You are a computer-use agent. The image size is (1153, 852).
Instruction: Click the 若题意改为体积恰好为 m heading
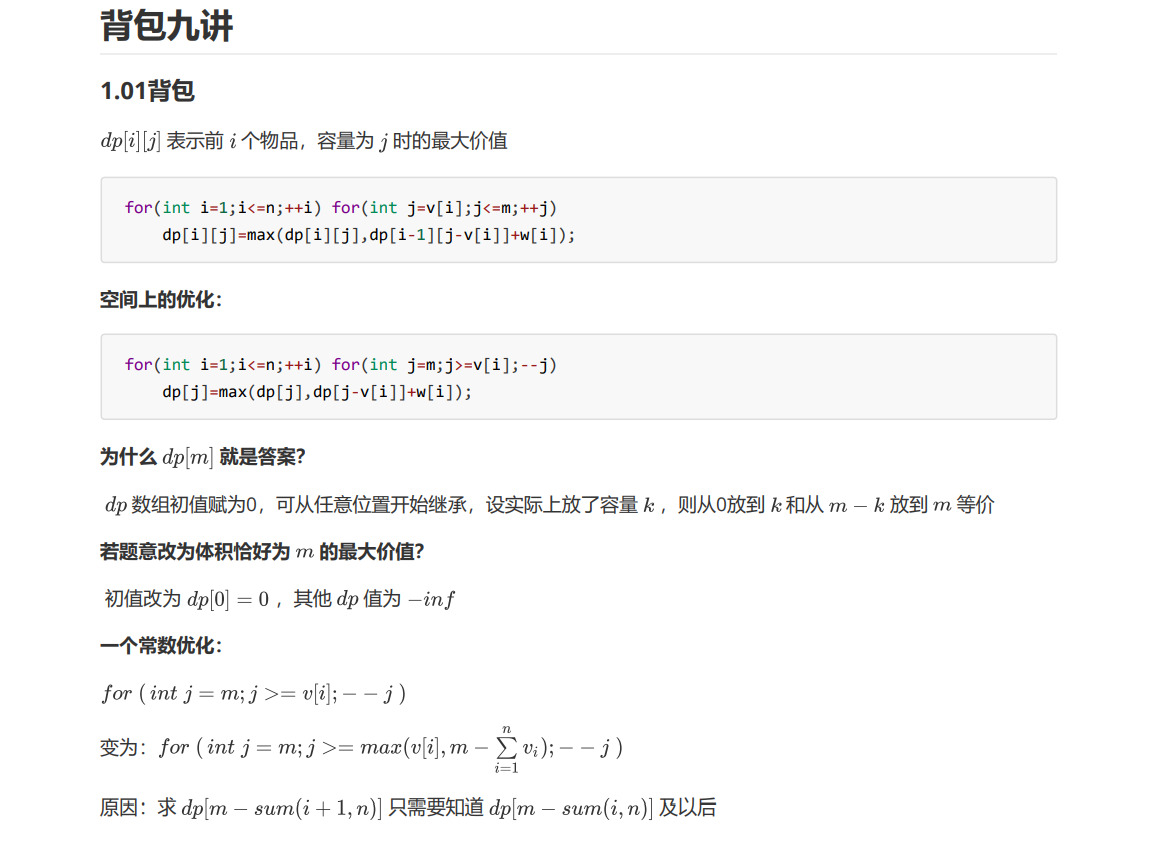pyautogui.click(x=263, y=552)
